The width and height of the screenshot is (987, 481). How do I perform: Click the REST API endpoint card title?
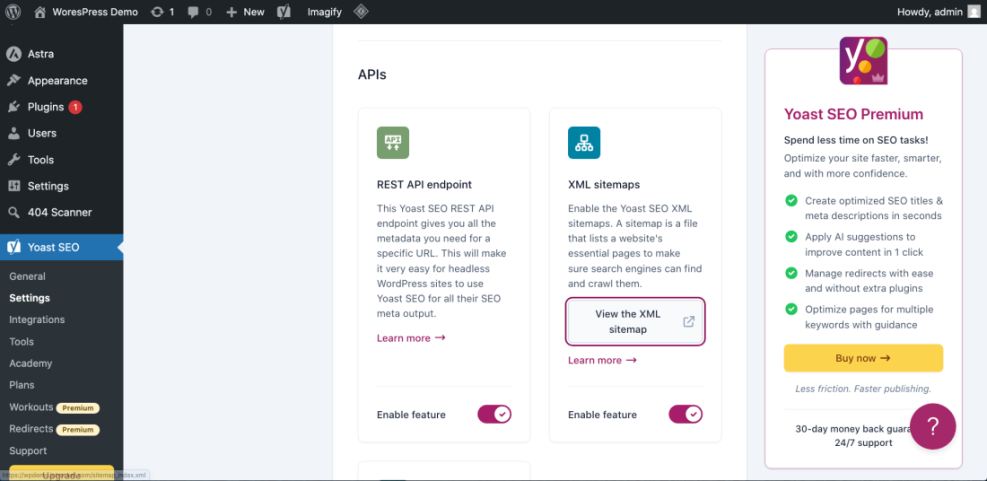(424, 185)
